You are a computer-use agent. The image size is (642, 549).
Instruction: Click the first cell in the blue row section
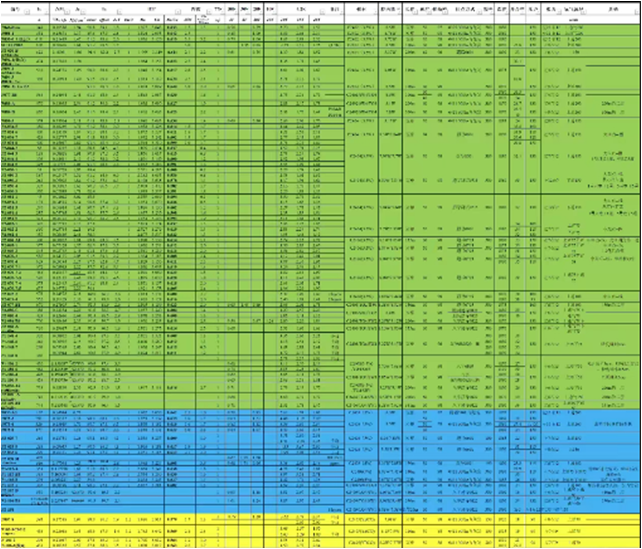(x=12, y=411)
